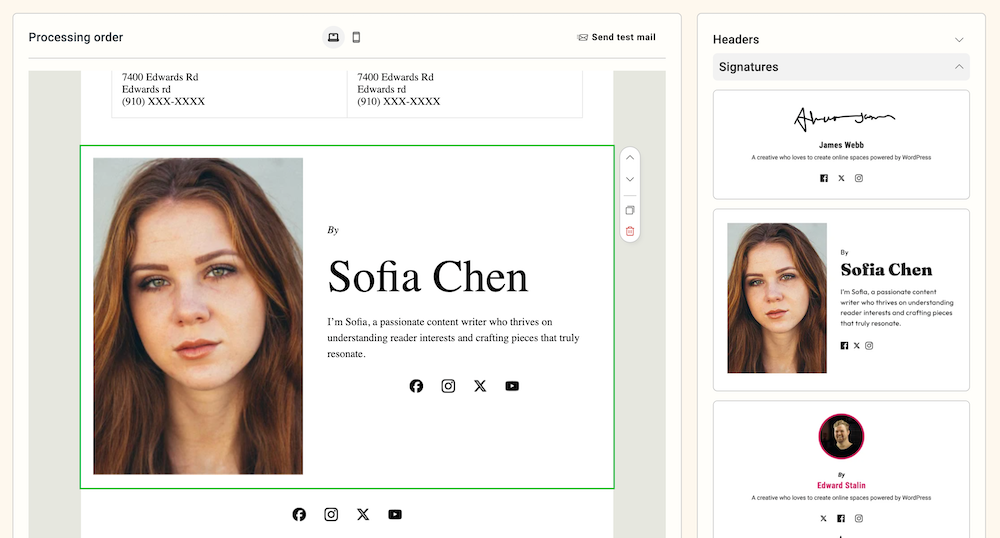Open Facebook icon in Sofia Chen block
The width and height of the screenshot is (1000, 538).
416,386
